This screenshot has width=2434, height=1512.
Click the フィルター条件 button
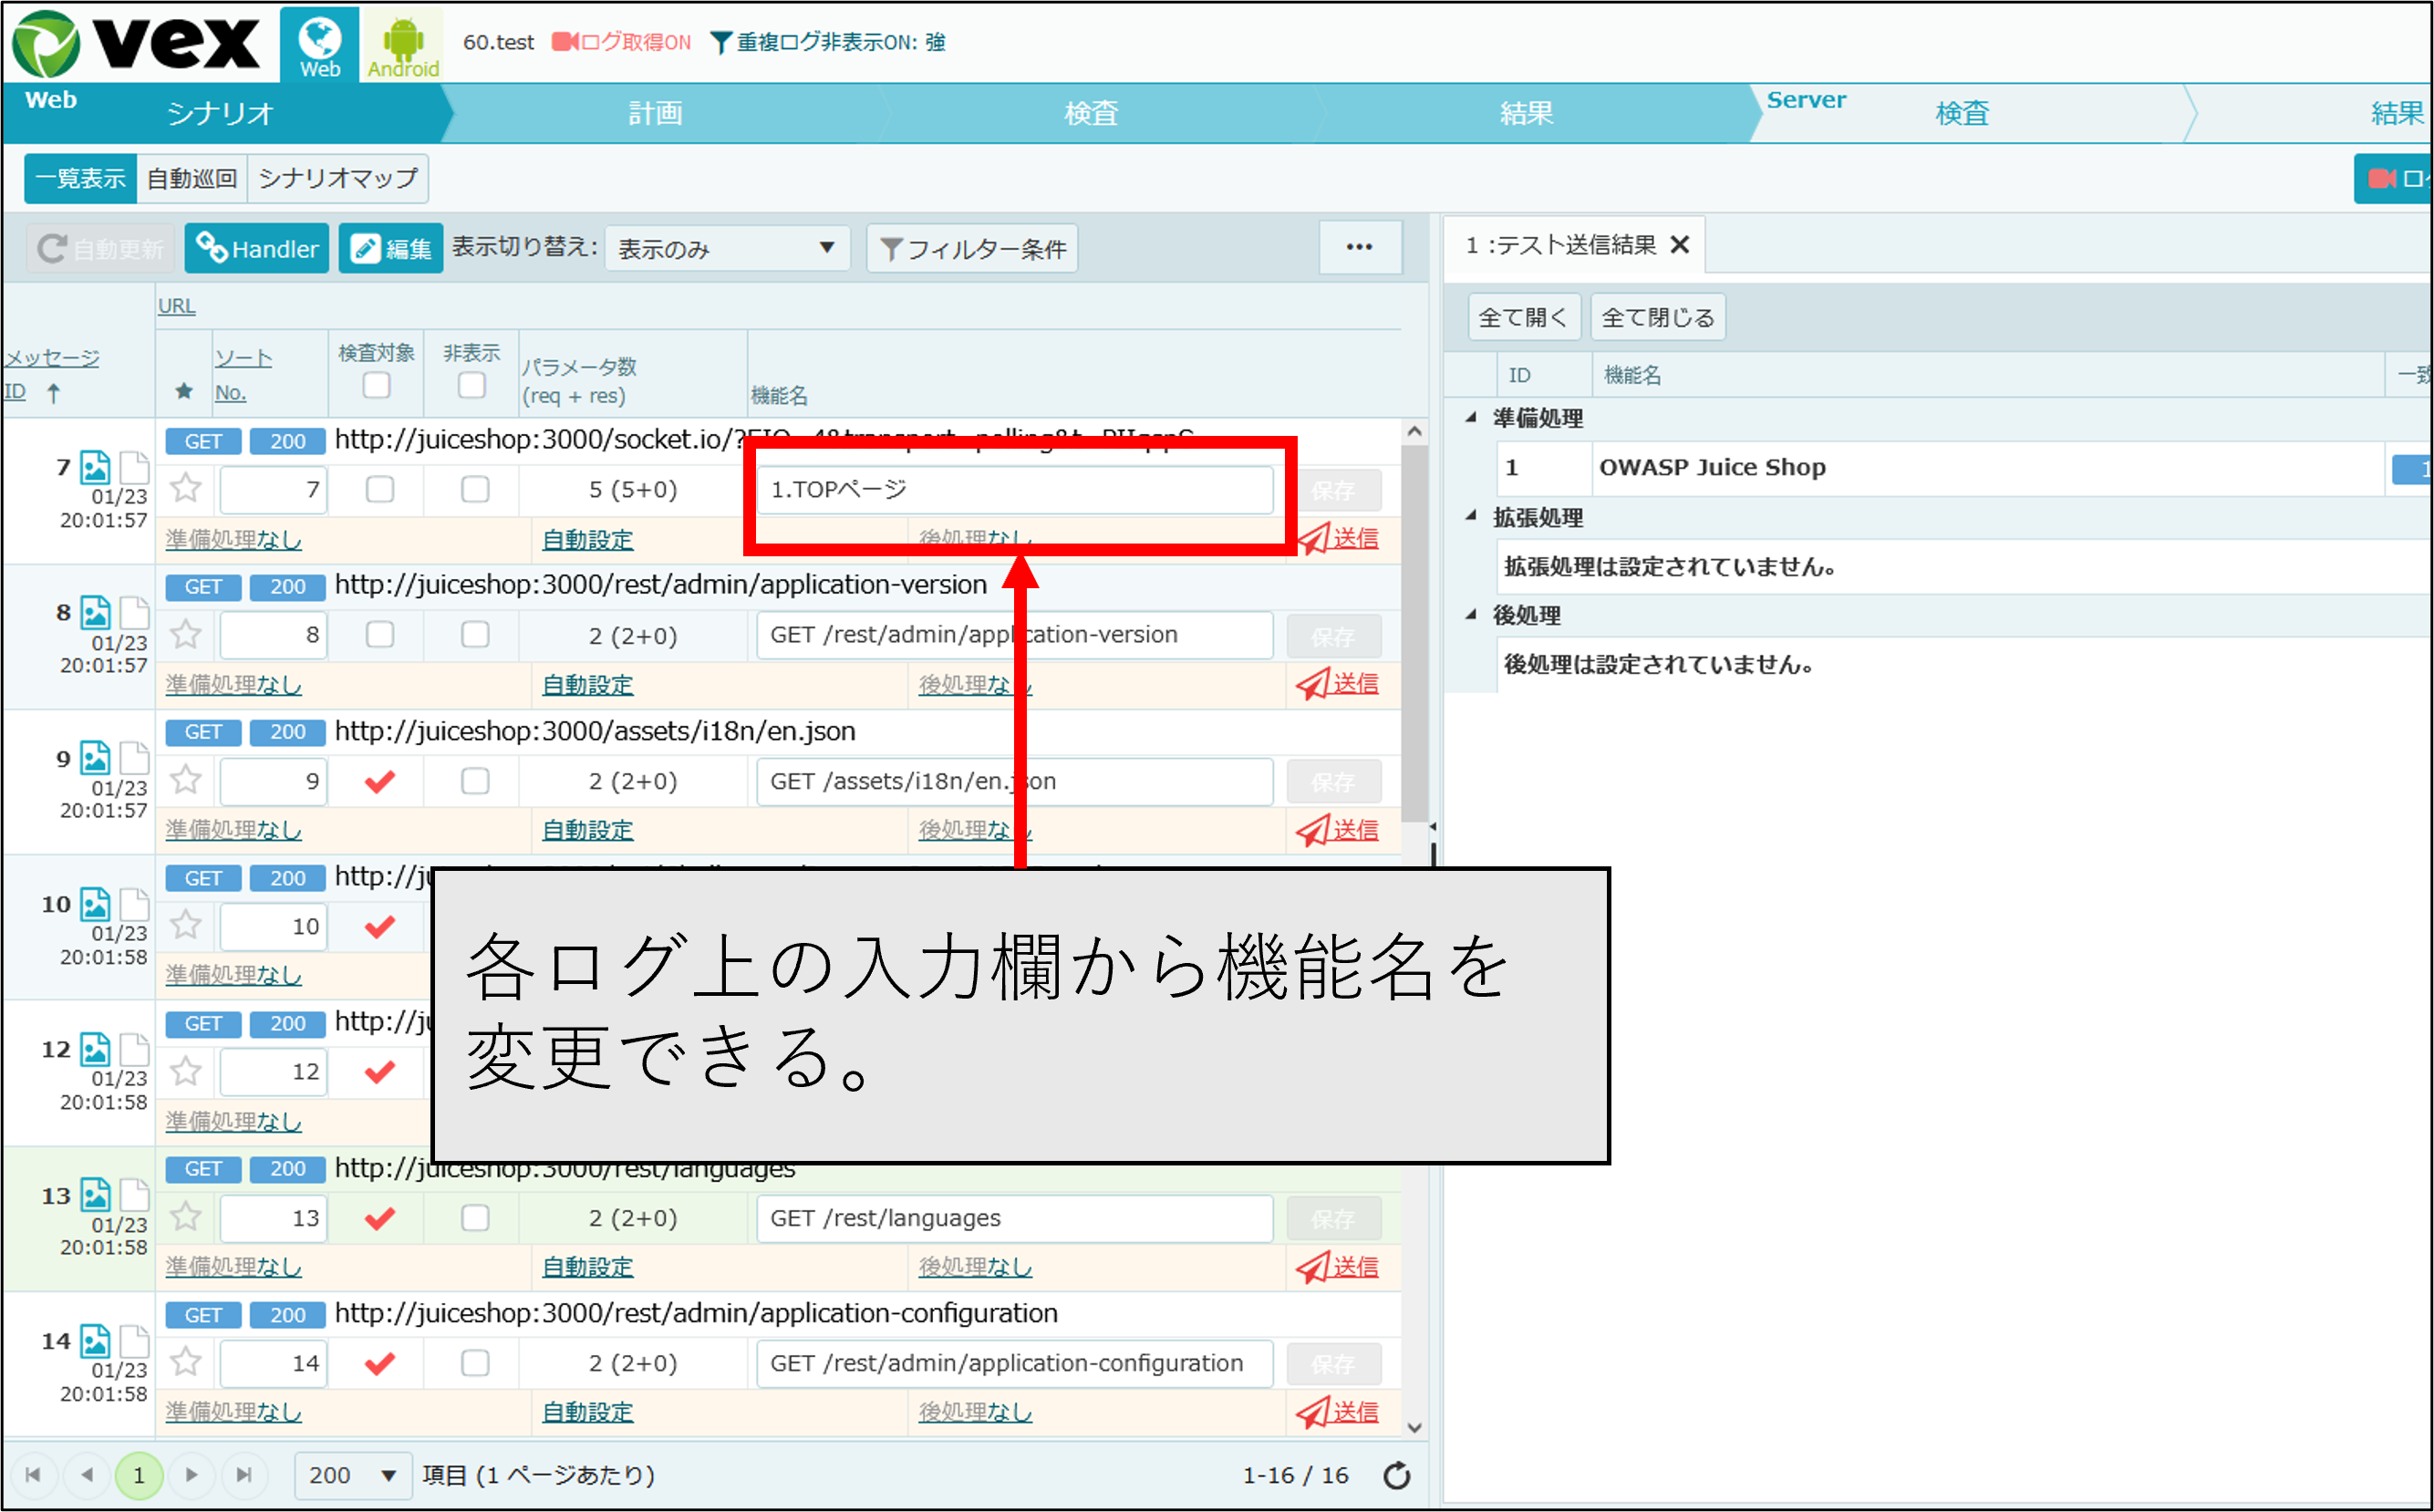(972, 248)
